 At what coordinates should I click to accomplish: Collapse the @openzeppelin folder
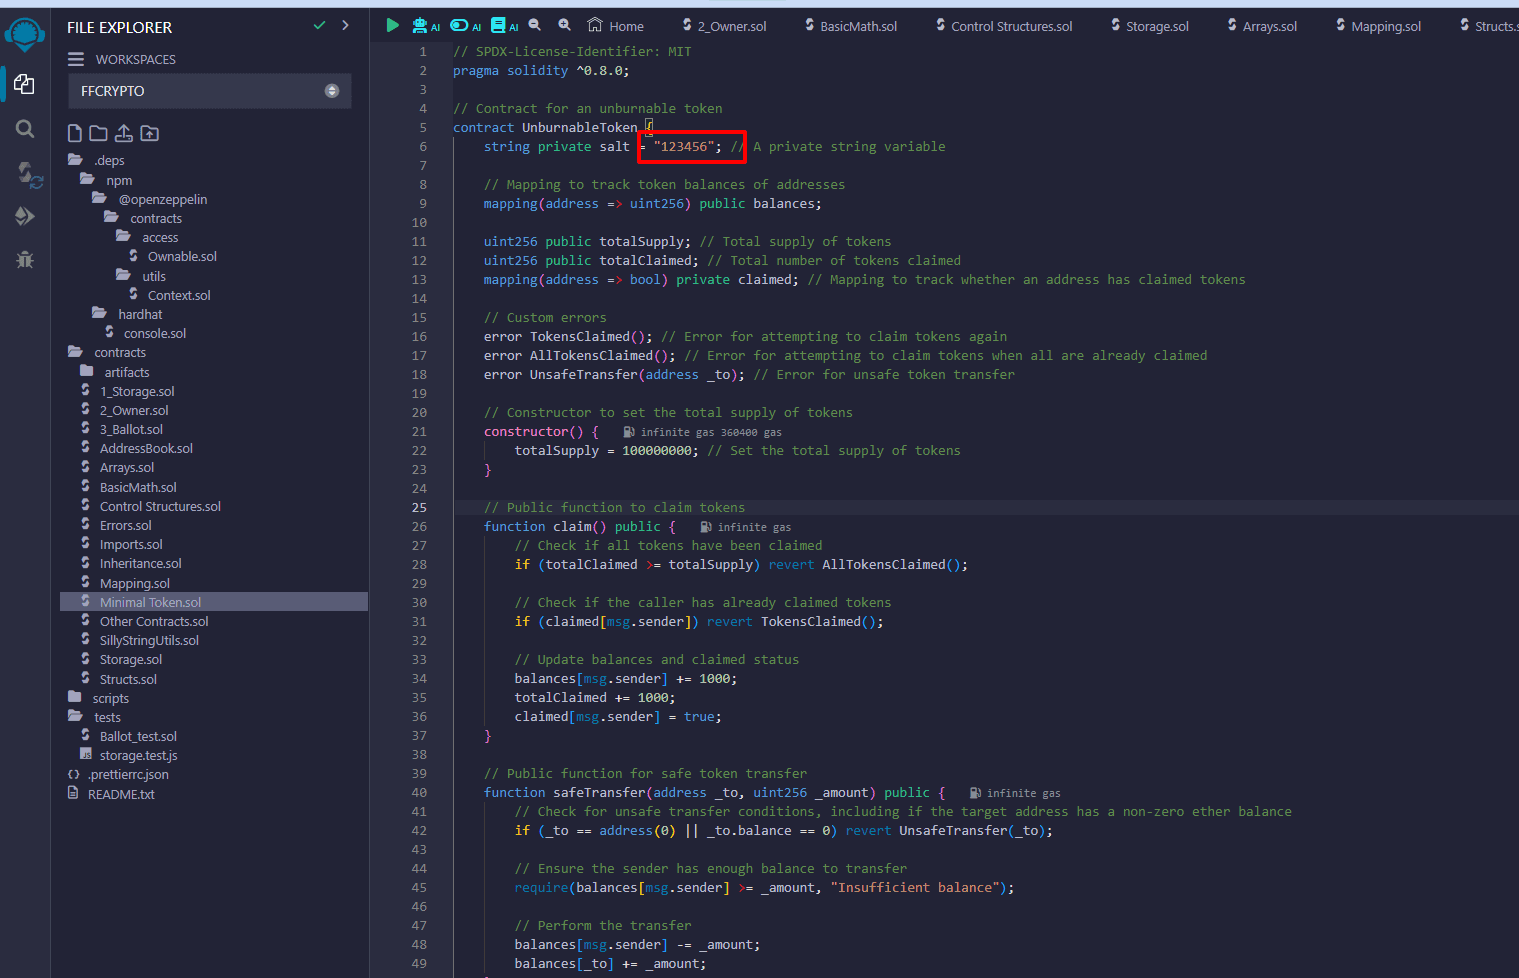151,199
